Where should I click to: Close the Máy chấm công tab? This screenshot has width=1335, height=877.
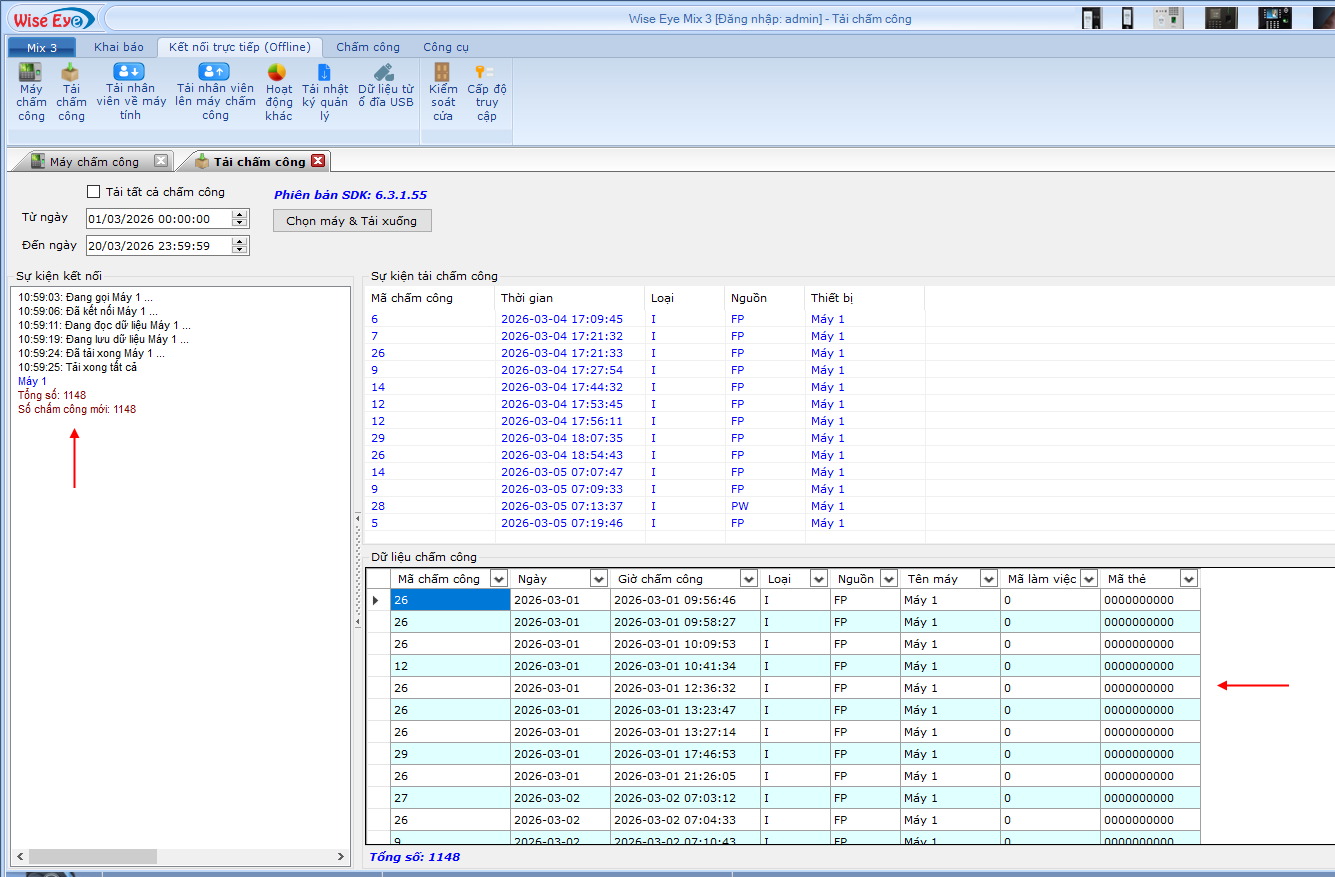(x=160, y=161)
